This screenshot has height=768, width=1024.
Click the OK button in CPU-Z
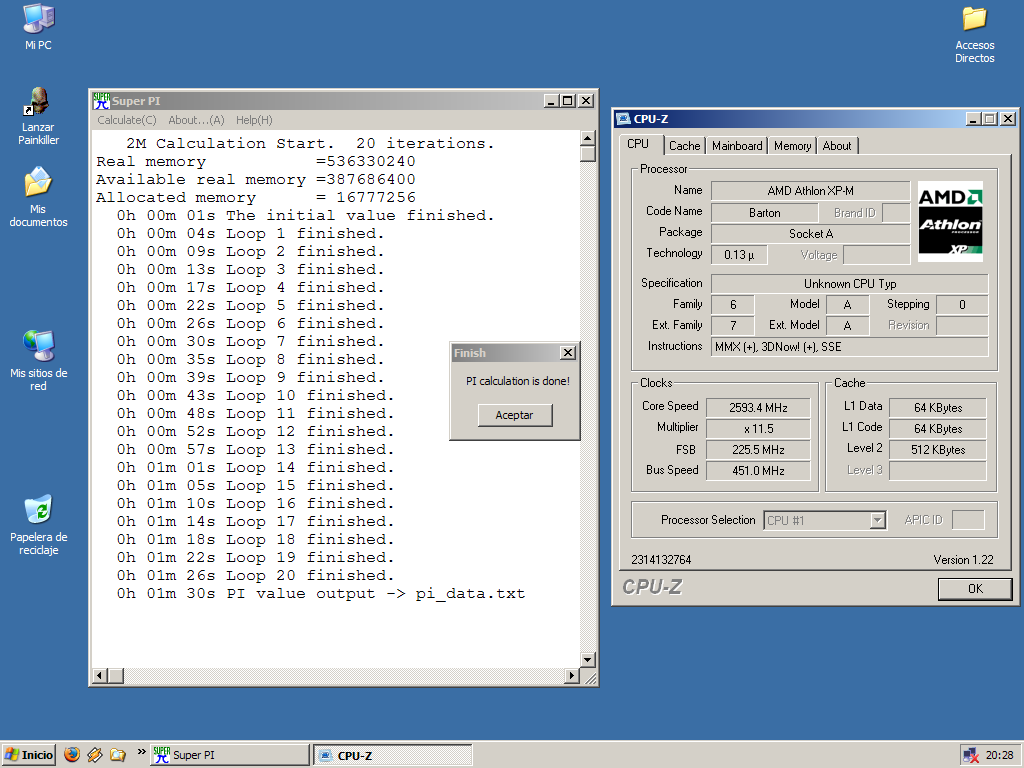click(x=975, y=589)
